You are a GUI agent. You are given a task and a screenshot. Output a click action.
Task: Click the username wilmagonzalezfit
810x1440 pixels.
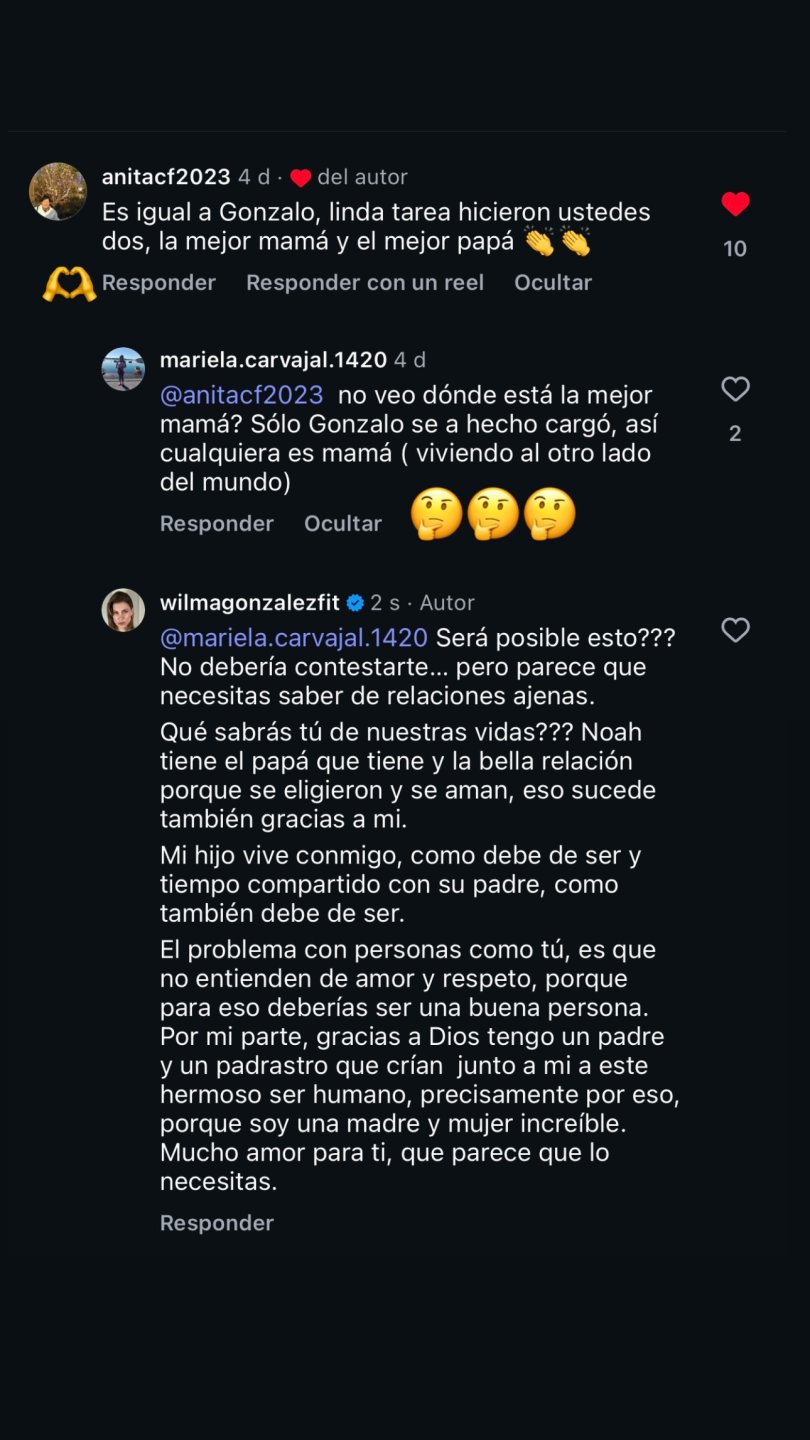pyautogui.click(x=250, y=603)
